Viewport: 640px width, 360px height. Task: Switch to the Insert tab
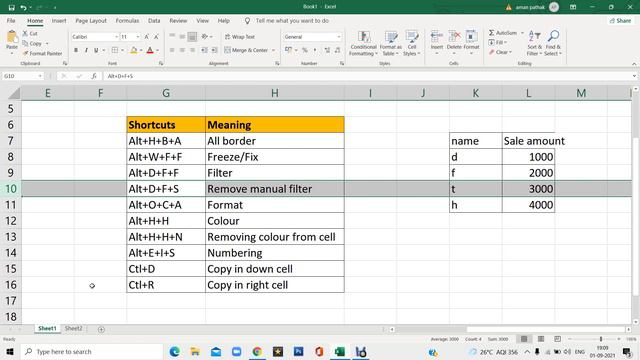pyautogui.click(x=59, y=20)
